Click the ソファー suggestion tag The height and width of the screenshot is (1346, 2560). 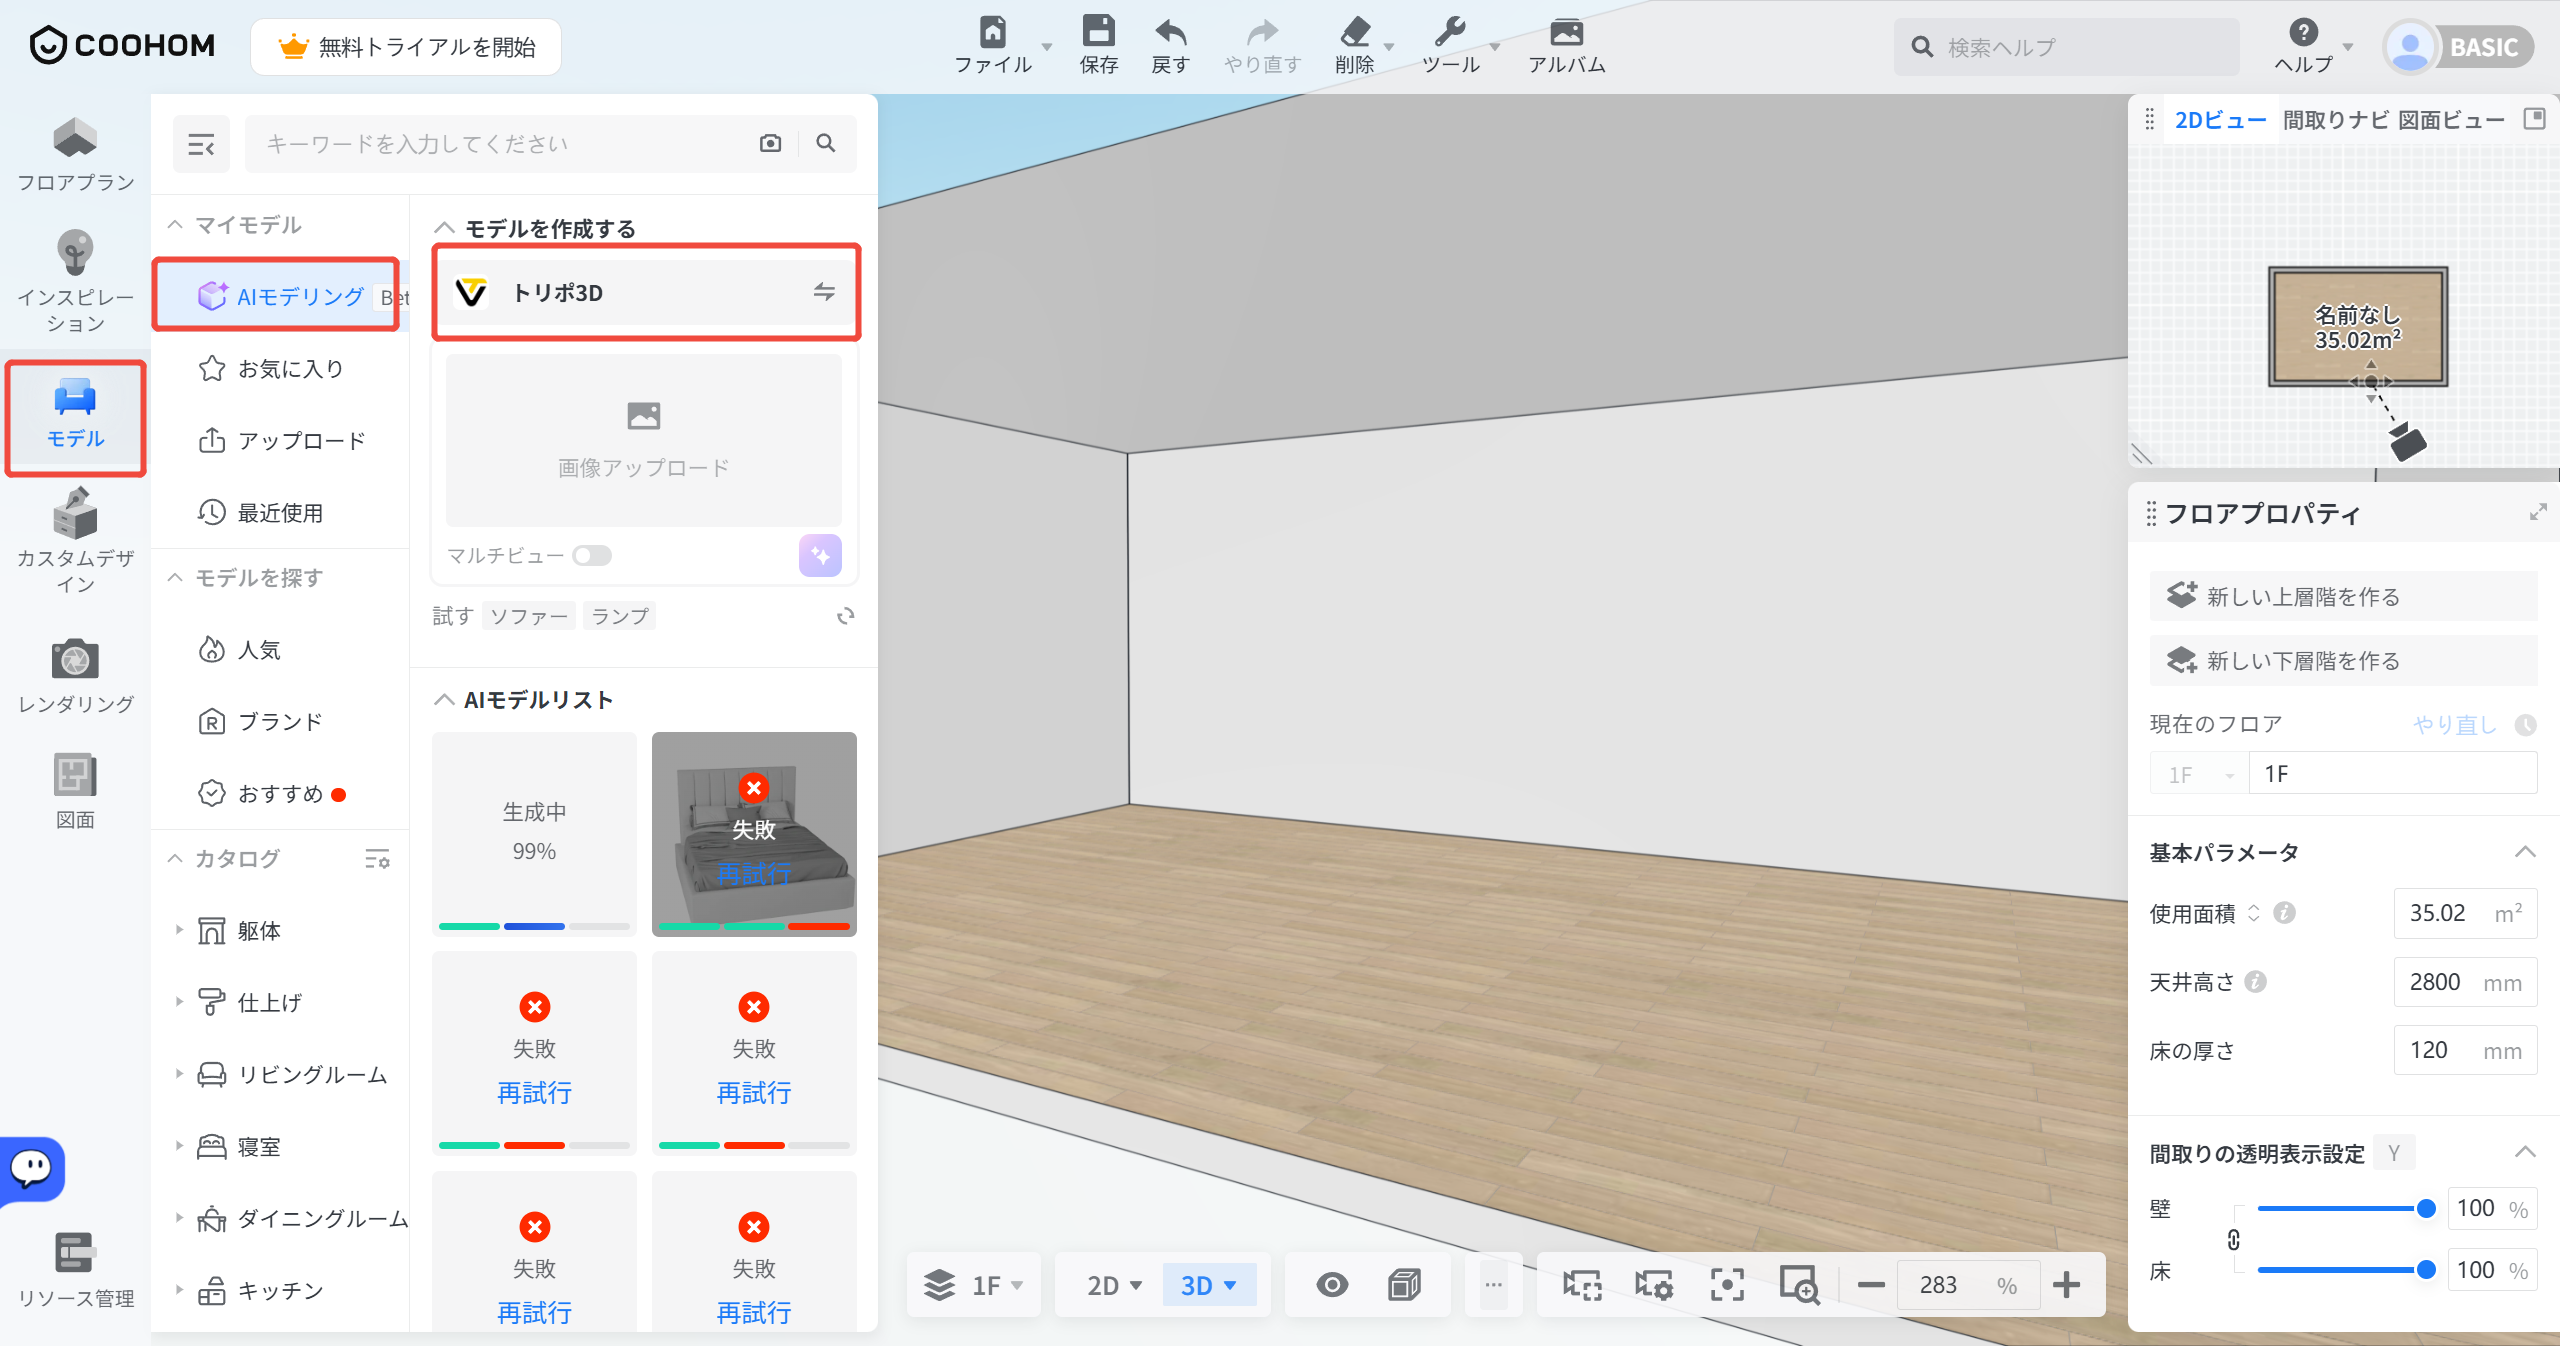pyautogui.click(x=529, y=616)
